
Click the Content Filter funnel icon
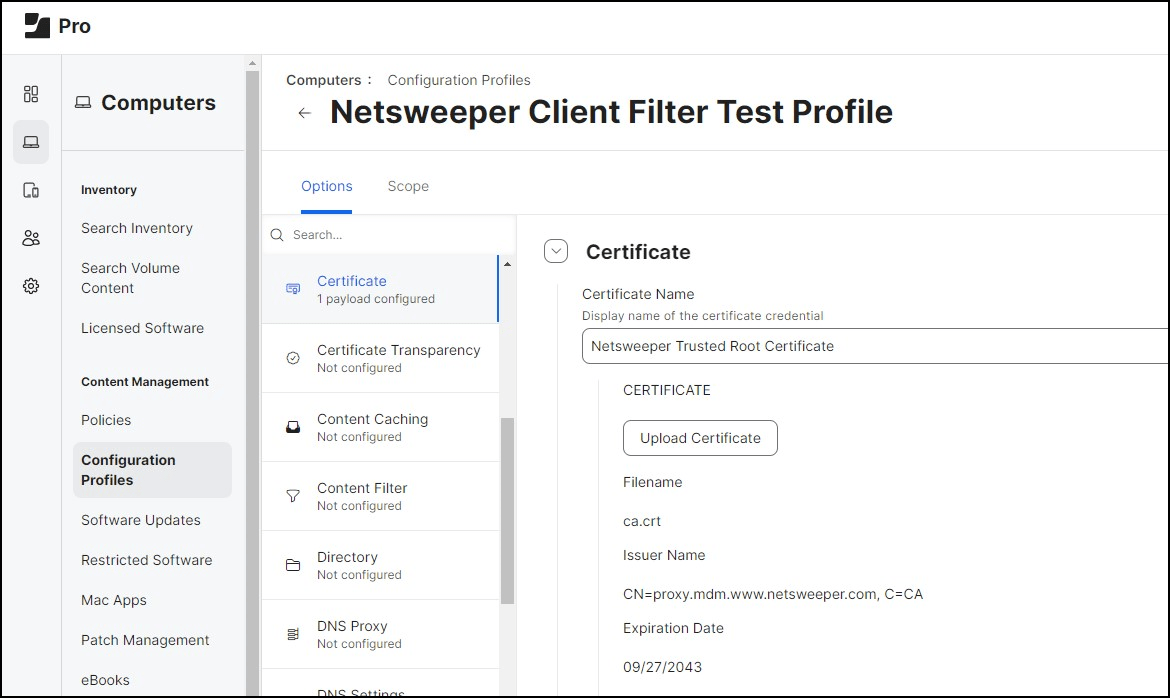pyautogui.click(x=292, y=495)
